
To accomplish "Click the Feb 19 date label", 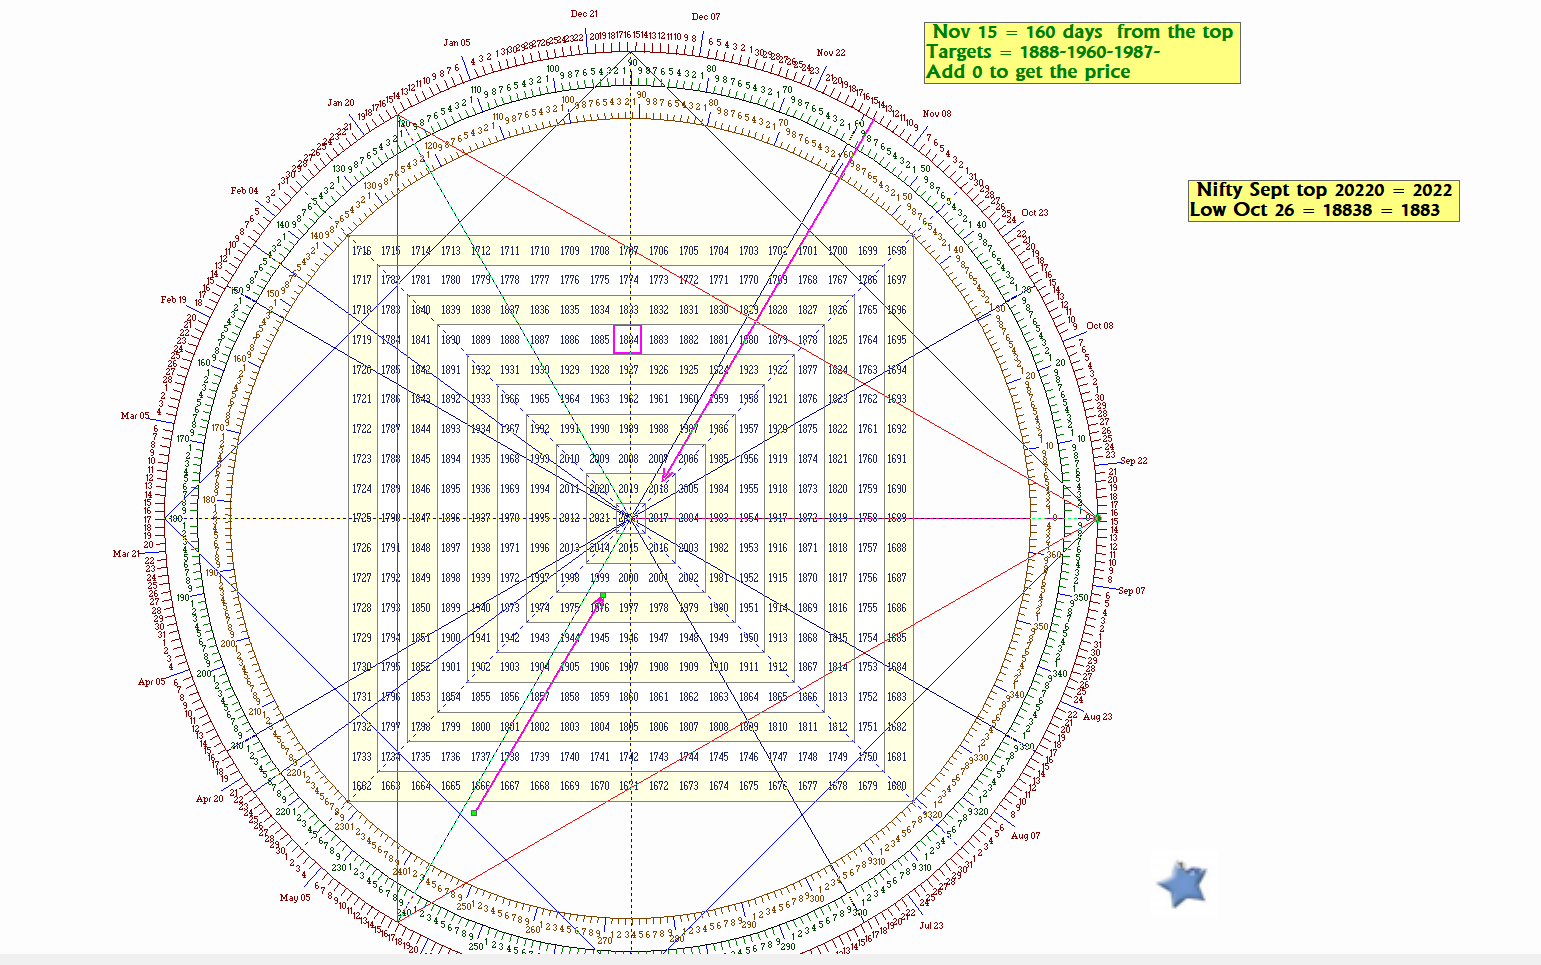I will (174, 300).
